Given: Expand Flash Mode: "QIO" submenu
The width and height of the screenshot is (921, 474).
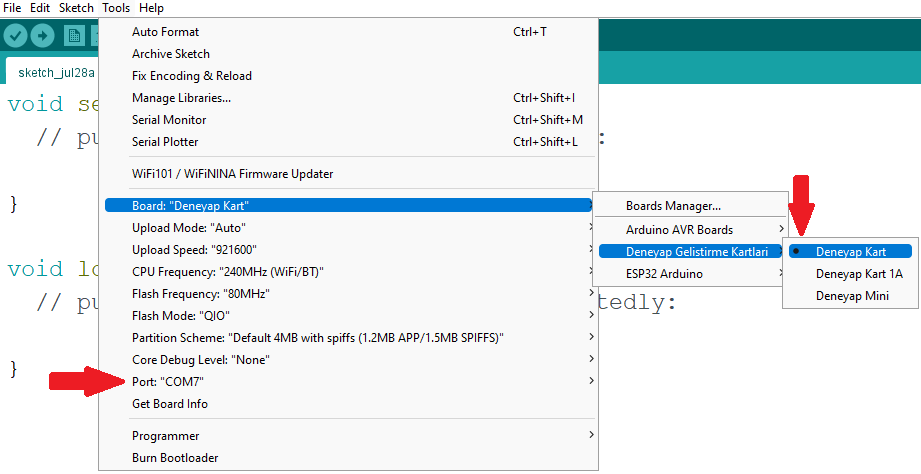Looking at the screenshot, I should pos(349,315).
